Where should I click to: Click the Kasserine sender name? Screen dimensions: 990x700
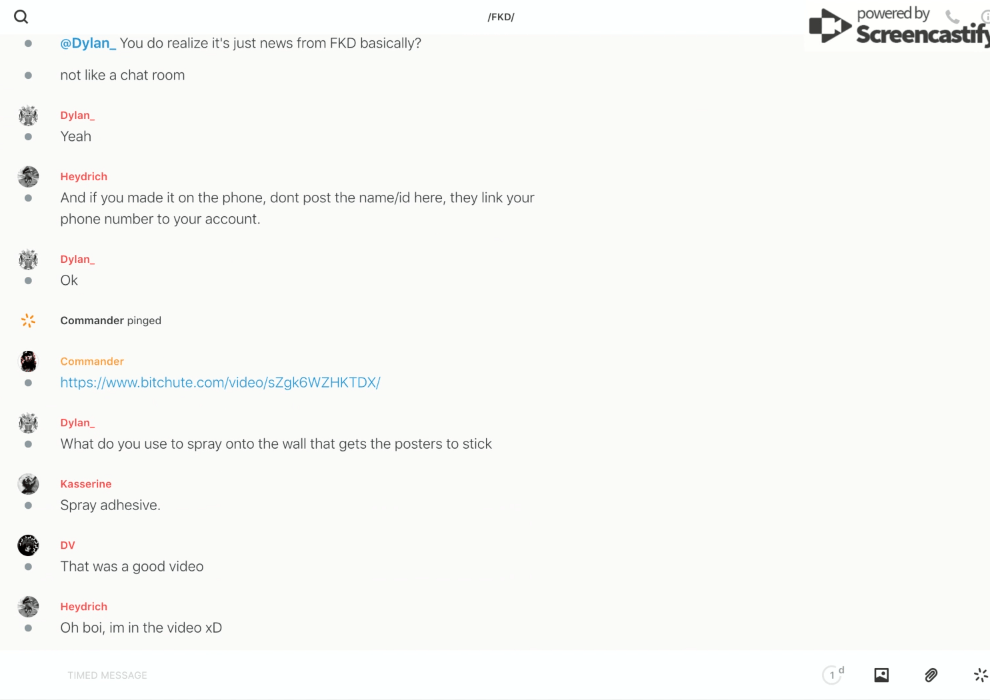coord(86,484)
